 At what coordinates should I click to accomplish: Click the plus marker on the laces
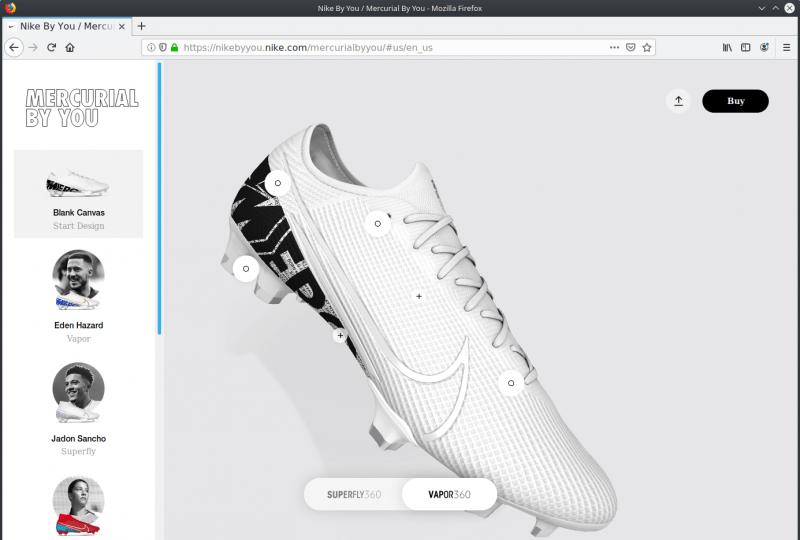click(x=419, y=296)
